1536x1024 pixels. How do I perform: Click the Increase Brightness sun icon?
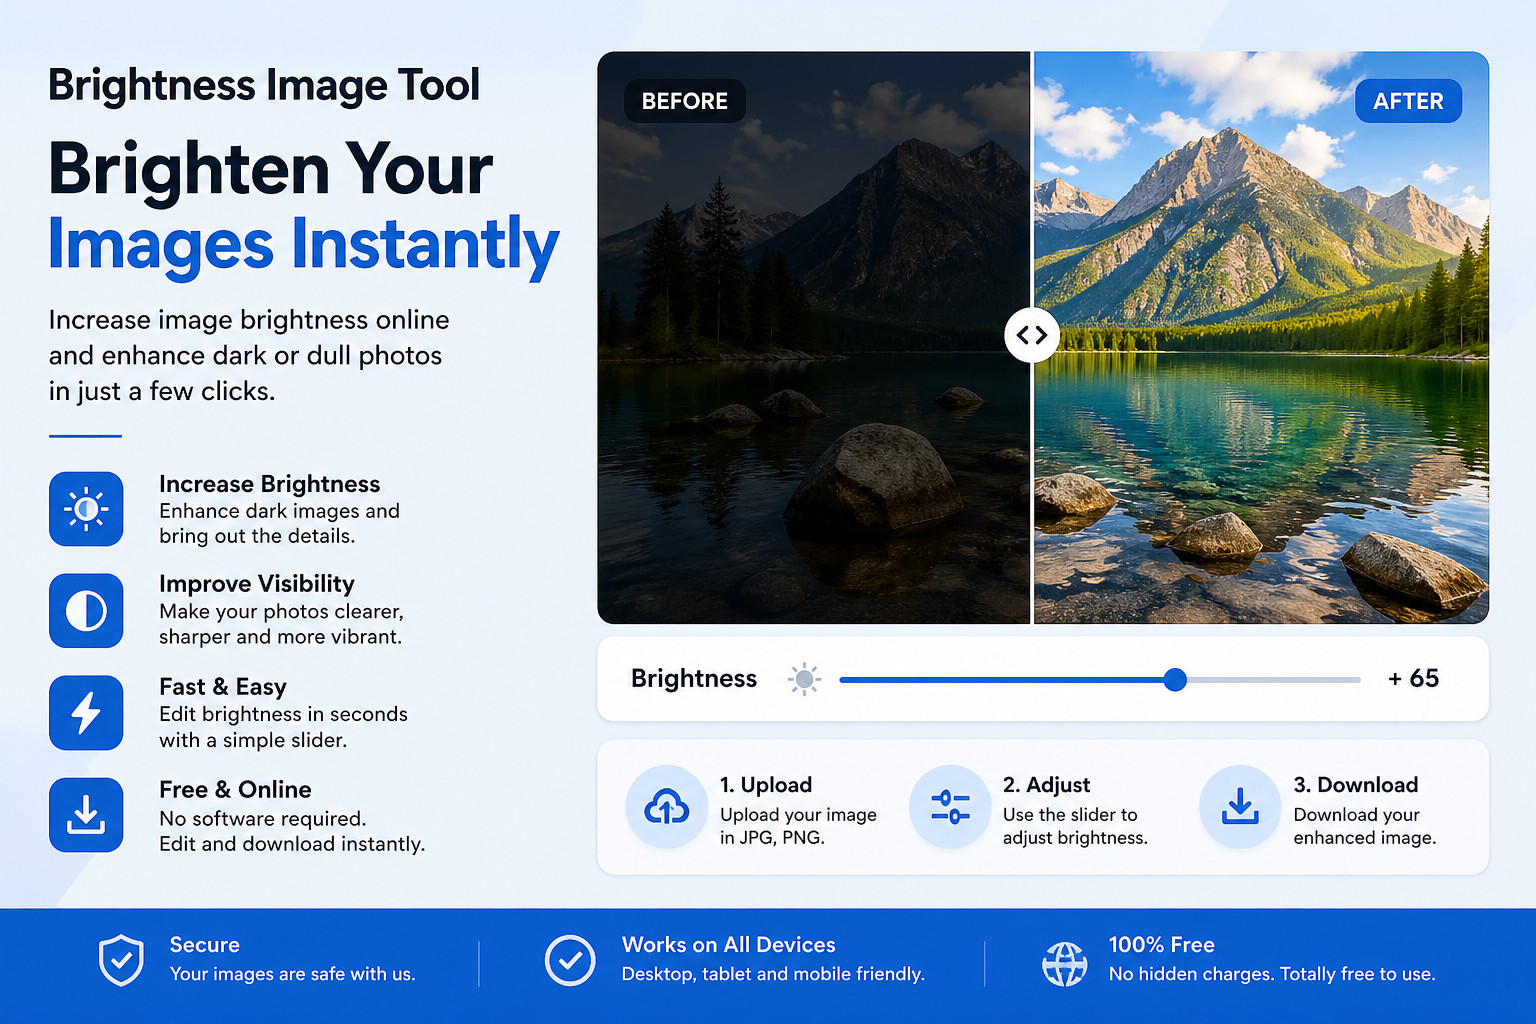pos(86,509)
